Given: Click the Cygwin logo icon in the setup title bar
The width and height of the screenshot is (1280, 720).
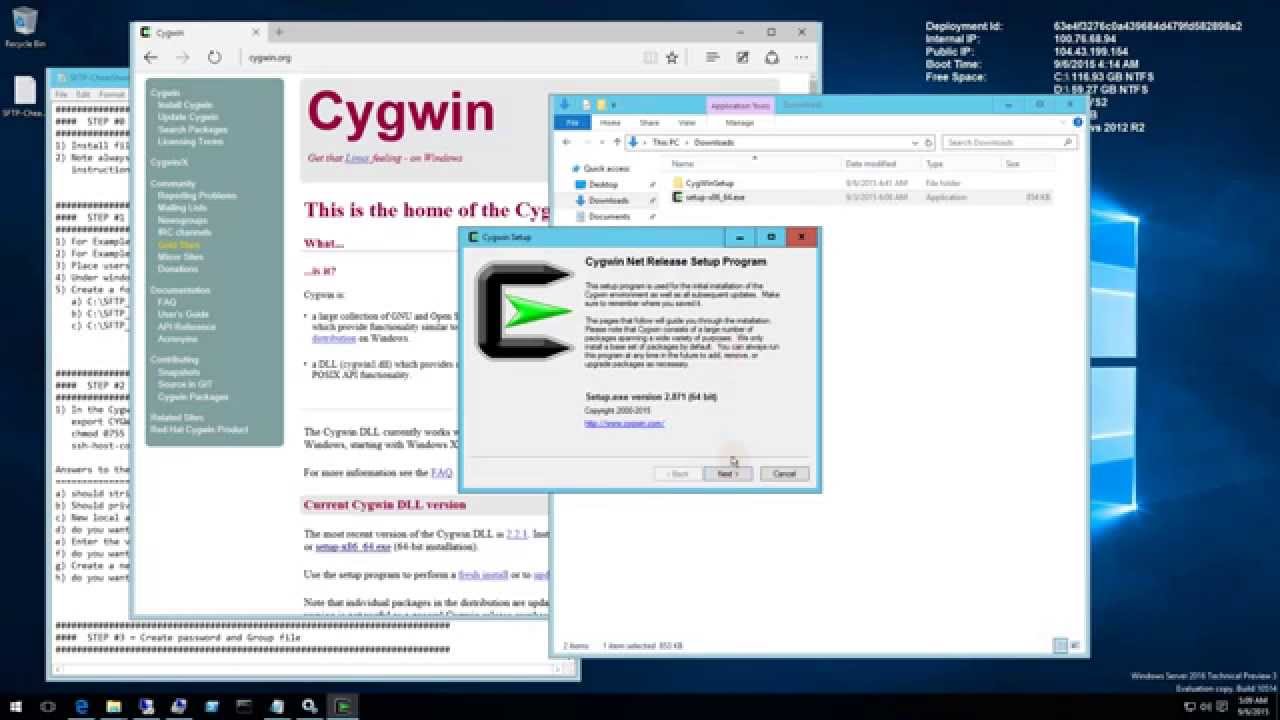Looking at the screenshot, I should tap(473, 238).
